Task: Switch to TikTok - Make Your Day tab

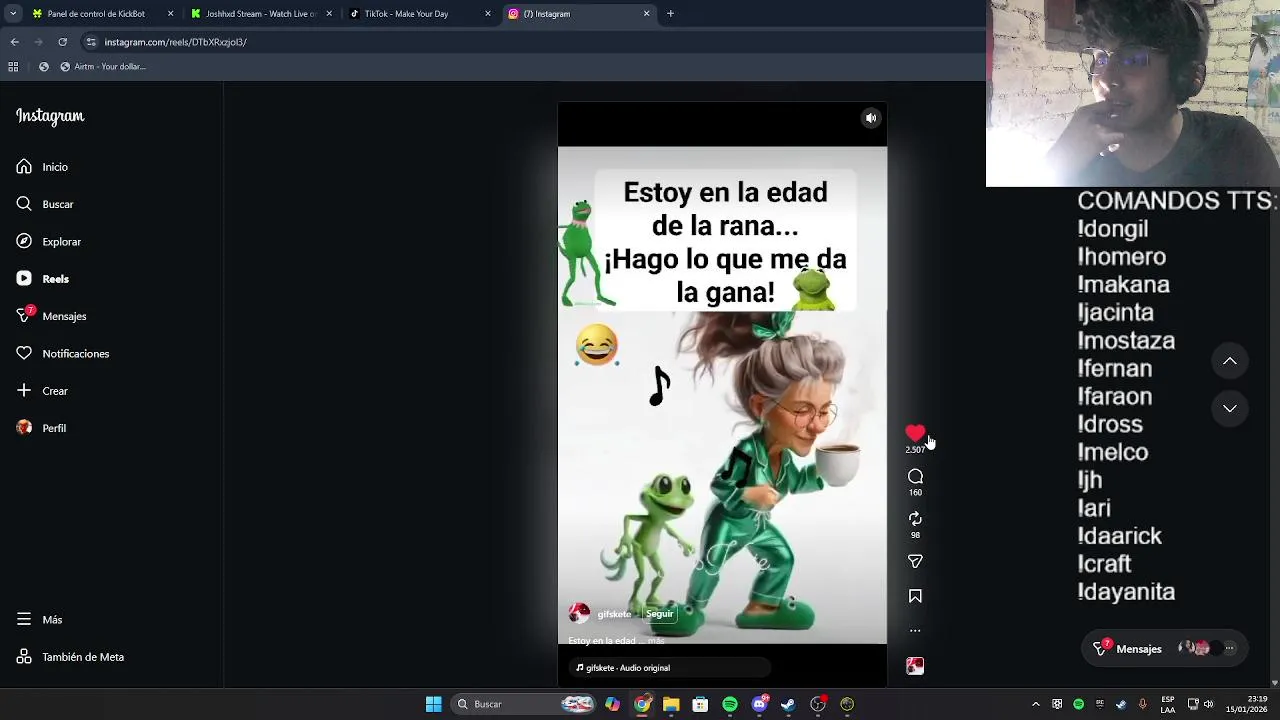Action: coord(418,14)
